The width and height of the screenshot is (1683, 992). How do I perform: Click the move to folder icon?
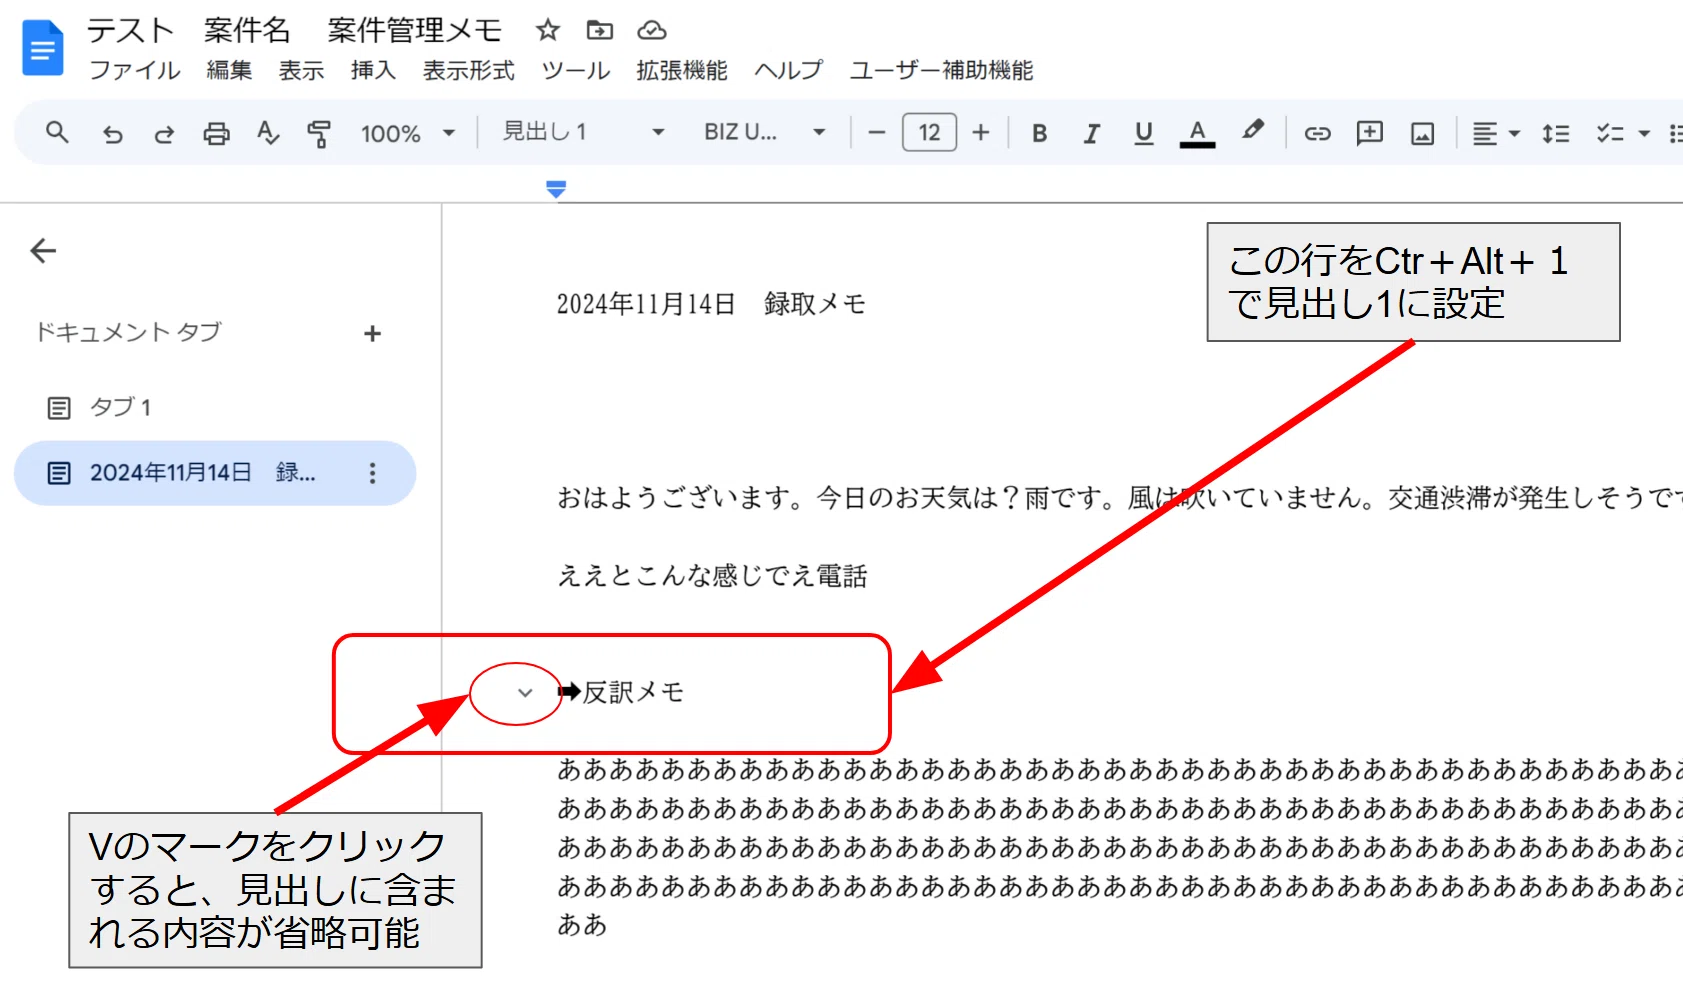click(599, 30)
